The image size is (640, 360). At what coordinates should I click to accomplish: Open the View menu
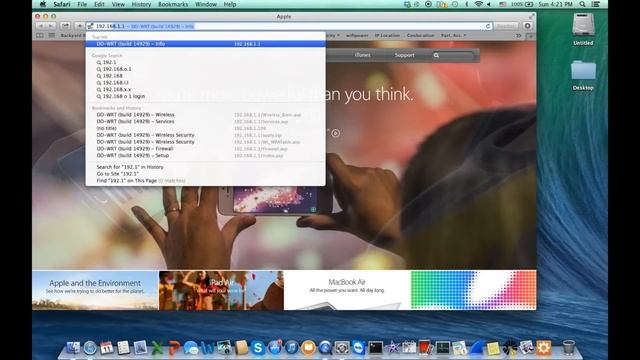pyautogui.click(x=118, y=4)
